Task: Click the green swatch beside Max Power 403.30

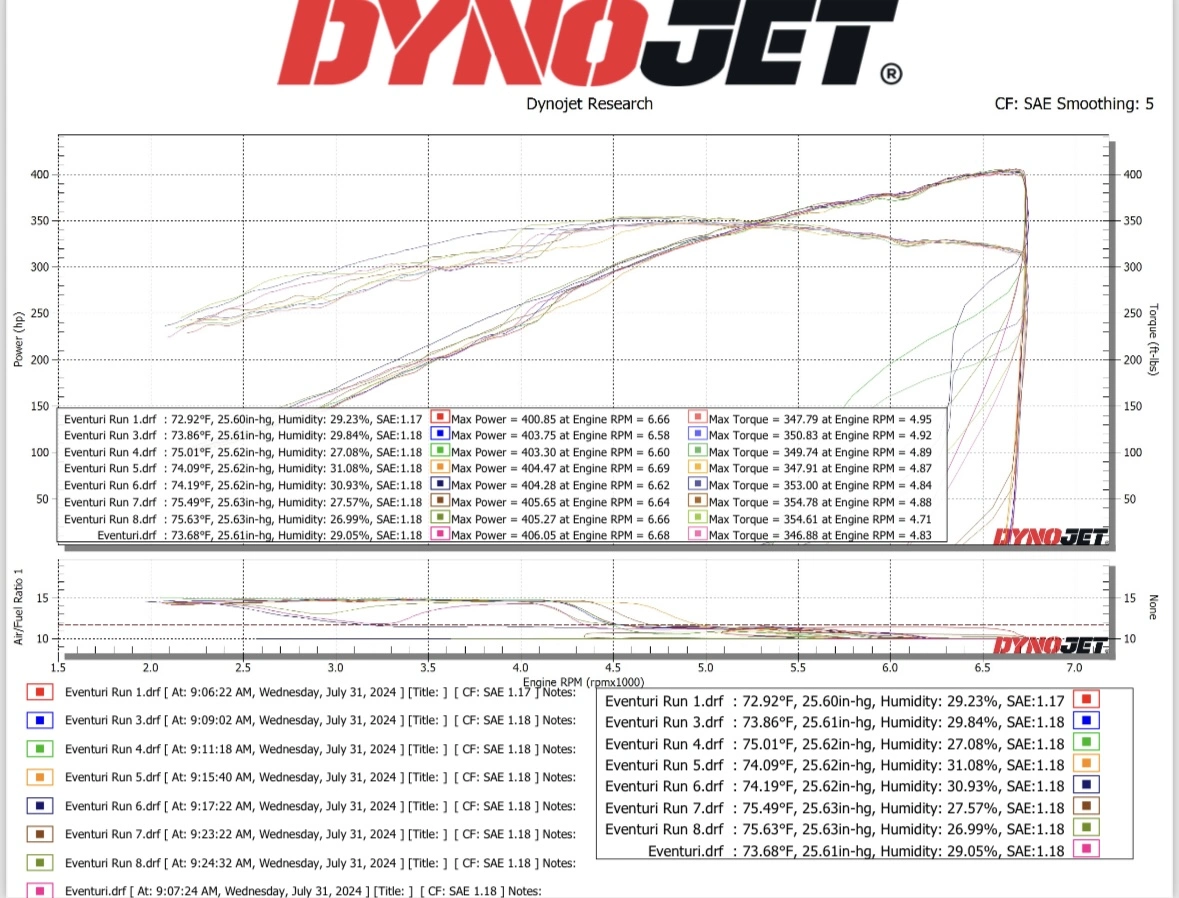Action: 440,451
